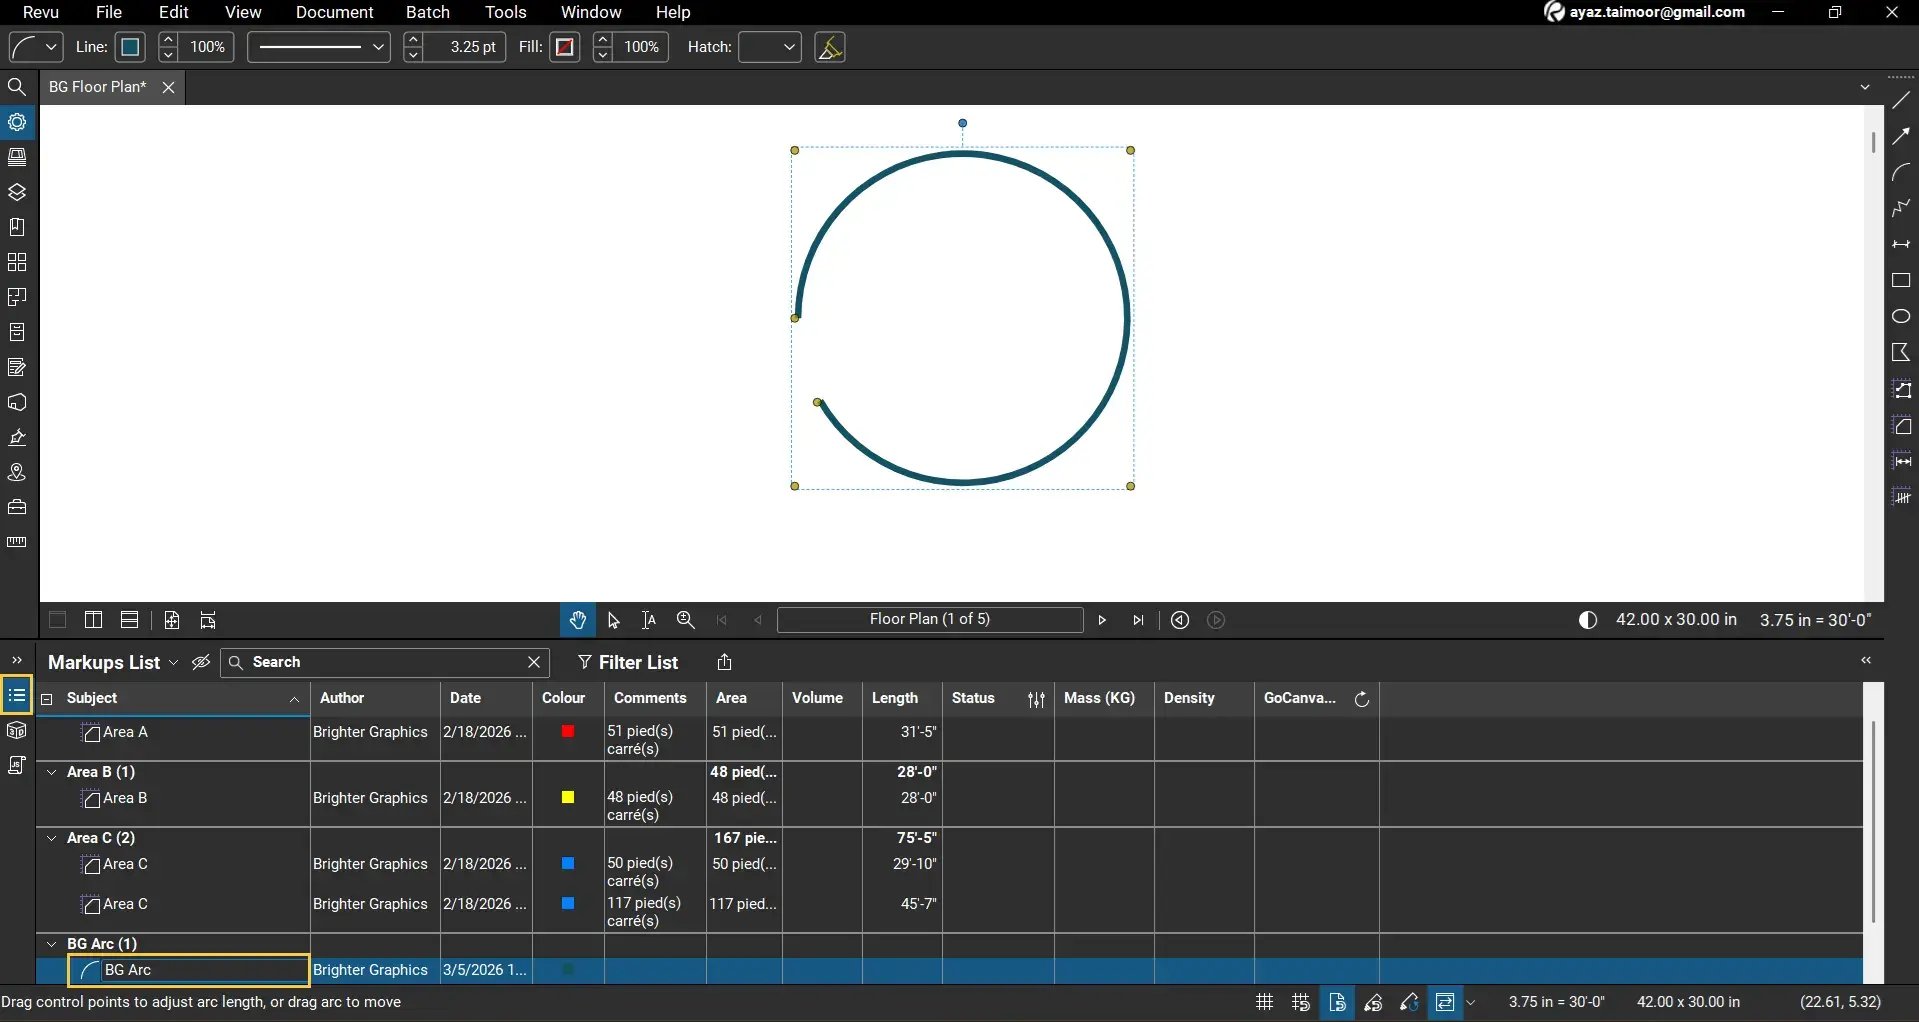Open the sync mode dropdown in status bar
This screenshot has height=1022, width=1919.
(x=1472, y=1002)
